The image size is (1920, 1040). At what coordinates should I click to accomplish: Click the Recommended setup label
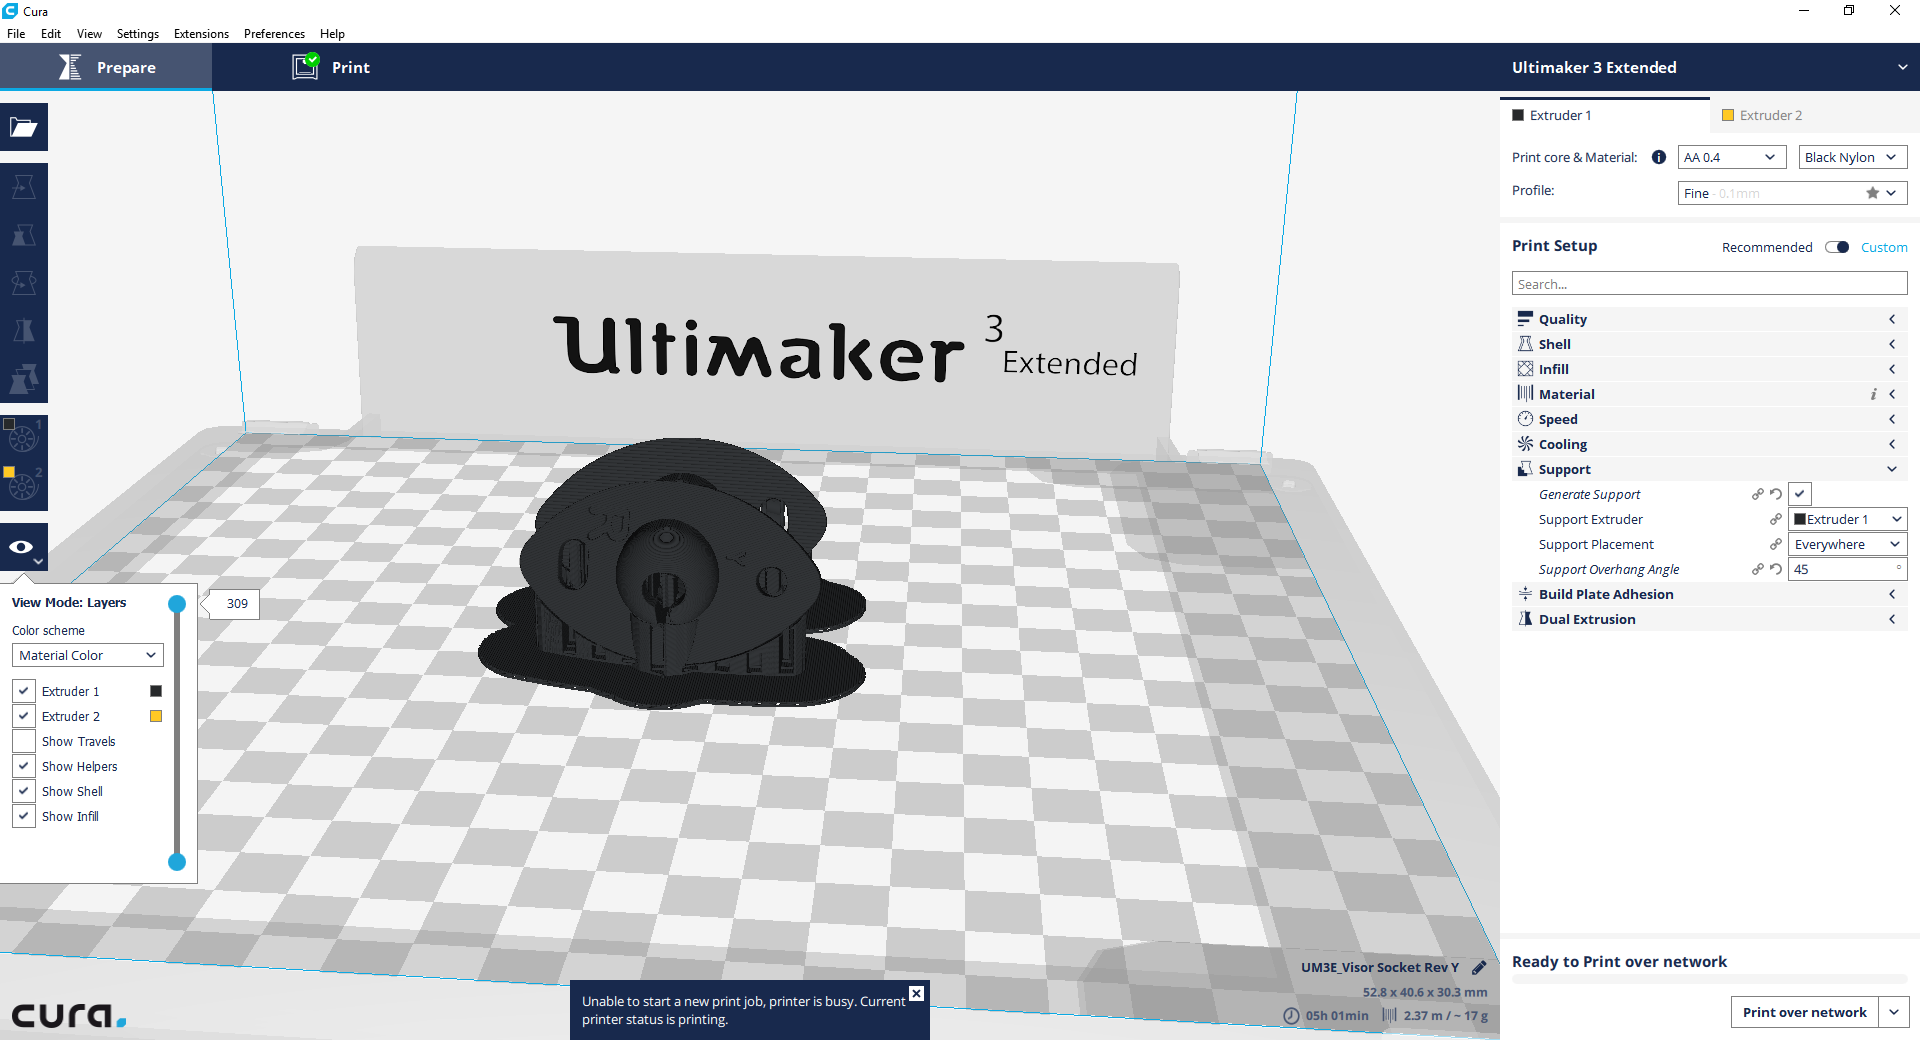pyautogui.click(x=1766, y=247)
